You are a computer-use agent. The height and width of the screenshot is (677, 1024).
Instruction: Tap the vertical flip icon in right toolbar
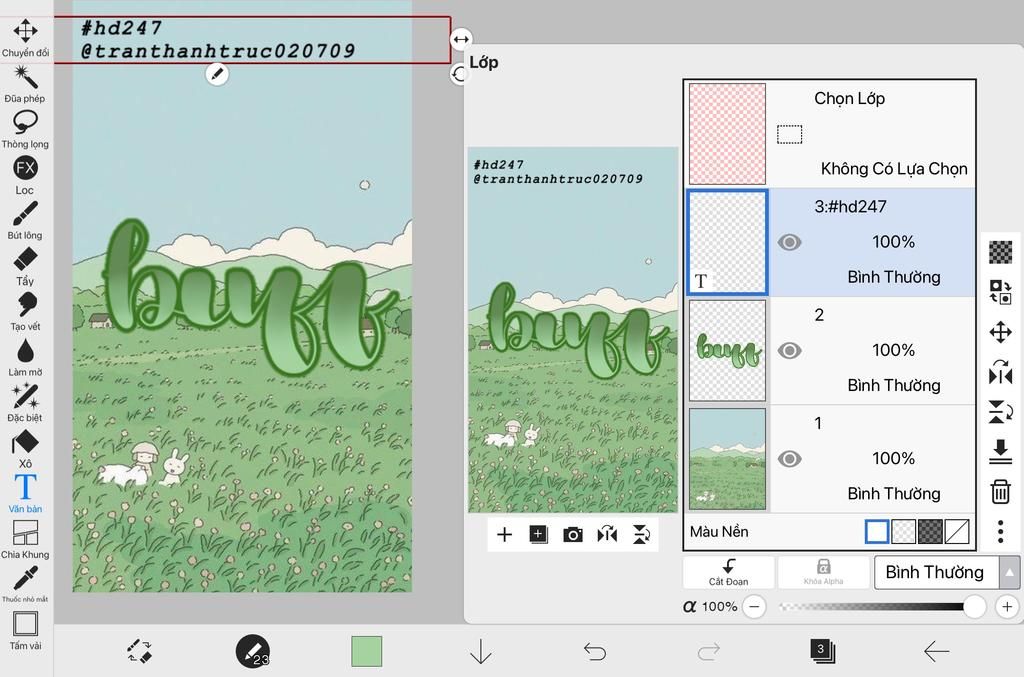pyautogui.click(x=1000, y=412)
